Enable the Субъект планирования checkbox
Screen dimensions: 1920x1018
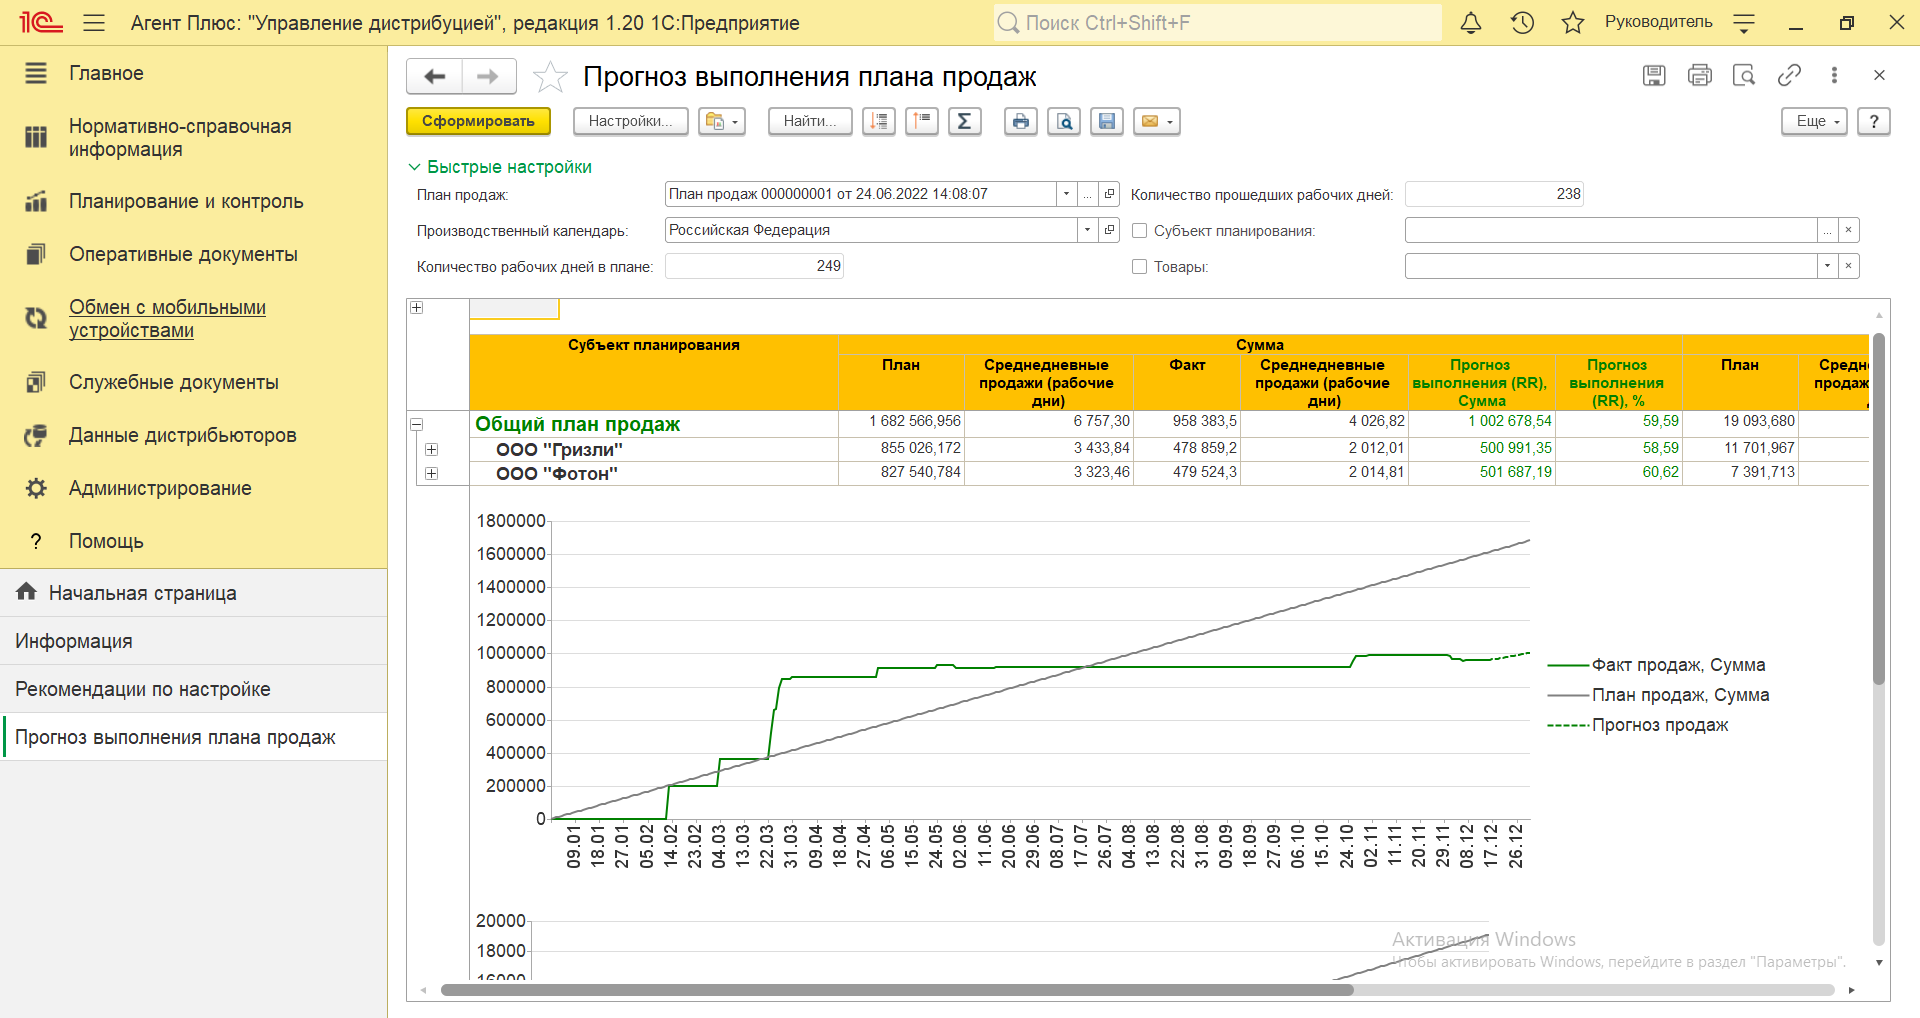(x=1139, y=231)
